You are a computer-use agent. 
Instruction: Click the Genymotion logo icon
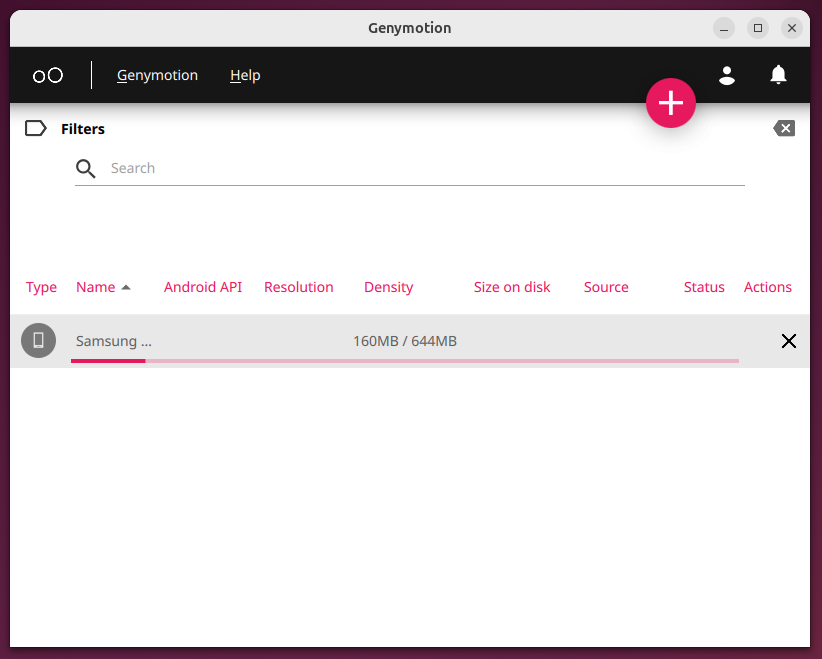pos(48,75)
